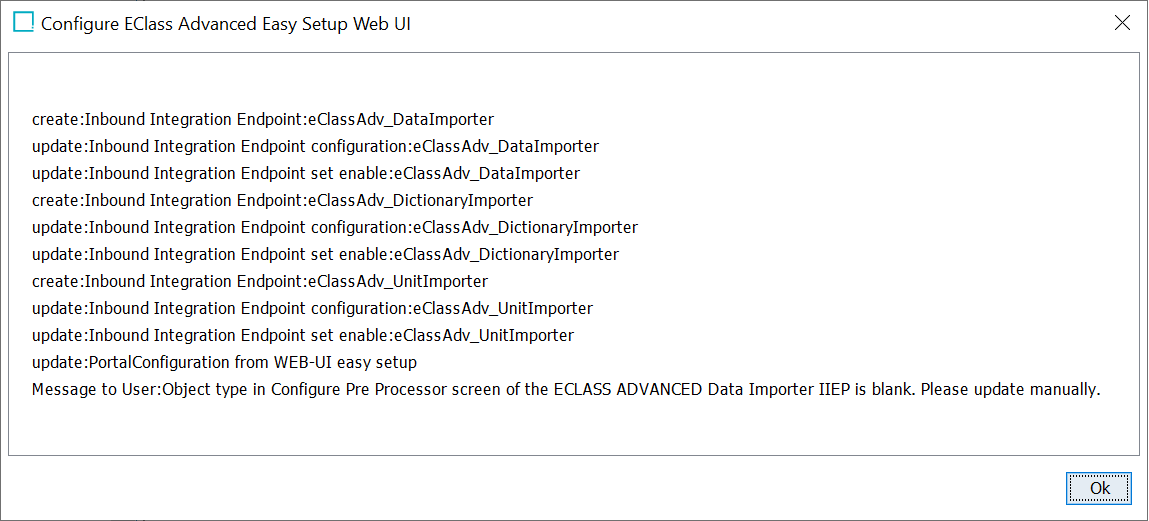Select the create line for eClassAdv_UnitImporter
This screenshot has width=1149, height=521.
[x=260, y=281]
